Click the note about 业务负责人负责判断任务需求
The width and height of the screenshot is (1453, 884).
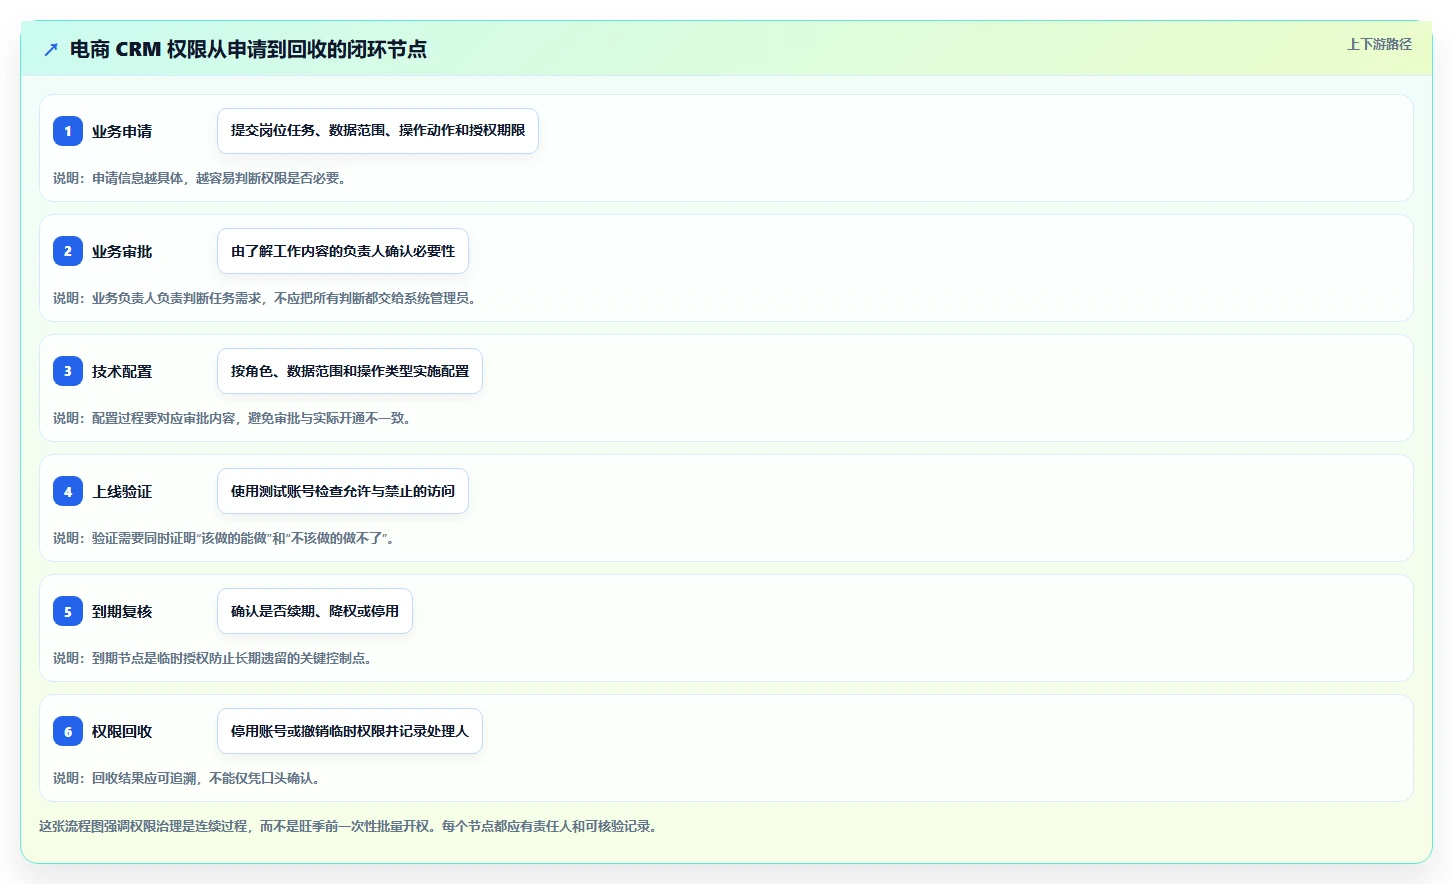click(265, 298)
